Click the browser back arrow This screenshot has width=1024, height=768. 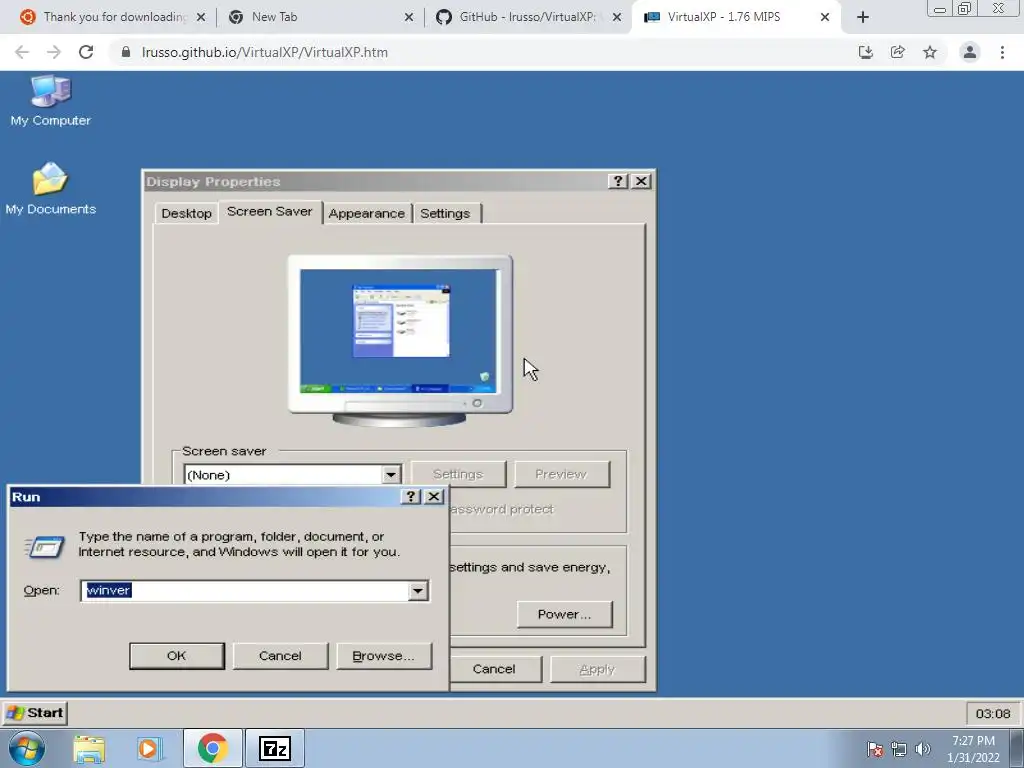[x=22, y=52]
